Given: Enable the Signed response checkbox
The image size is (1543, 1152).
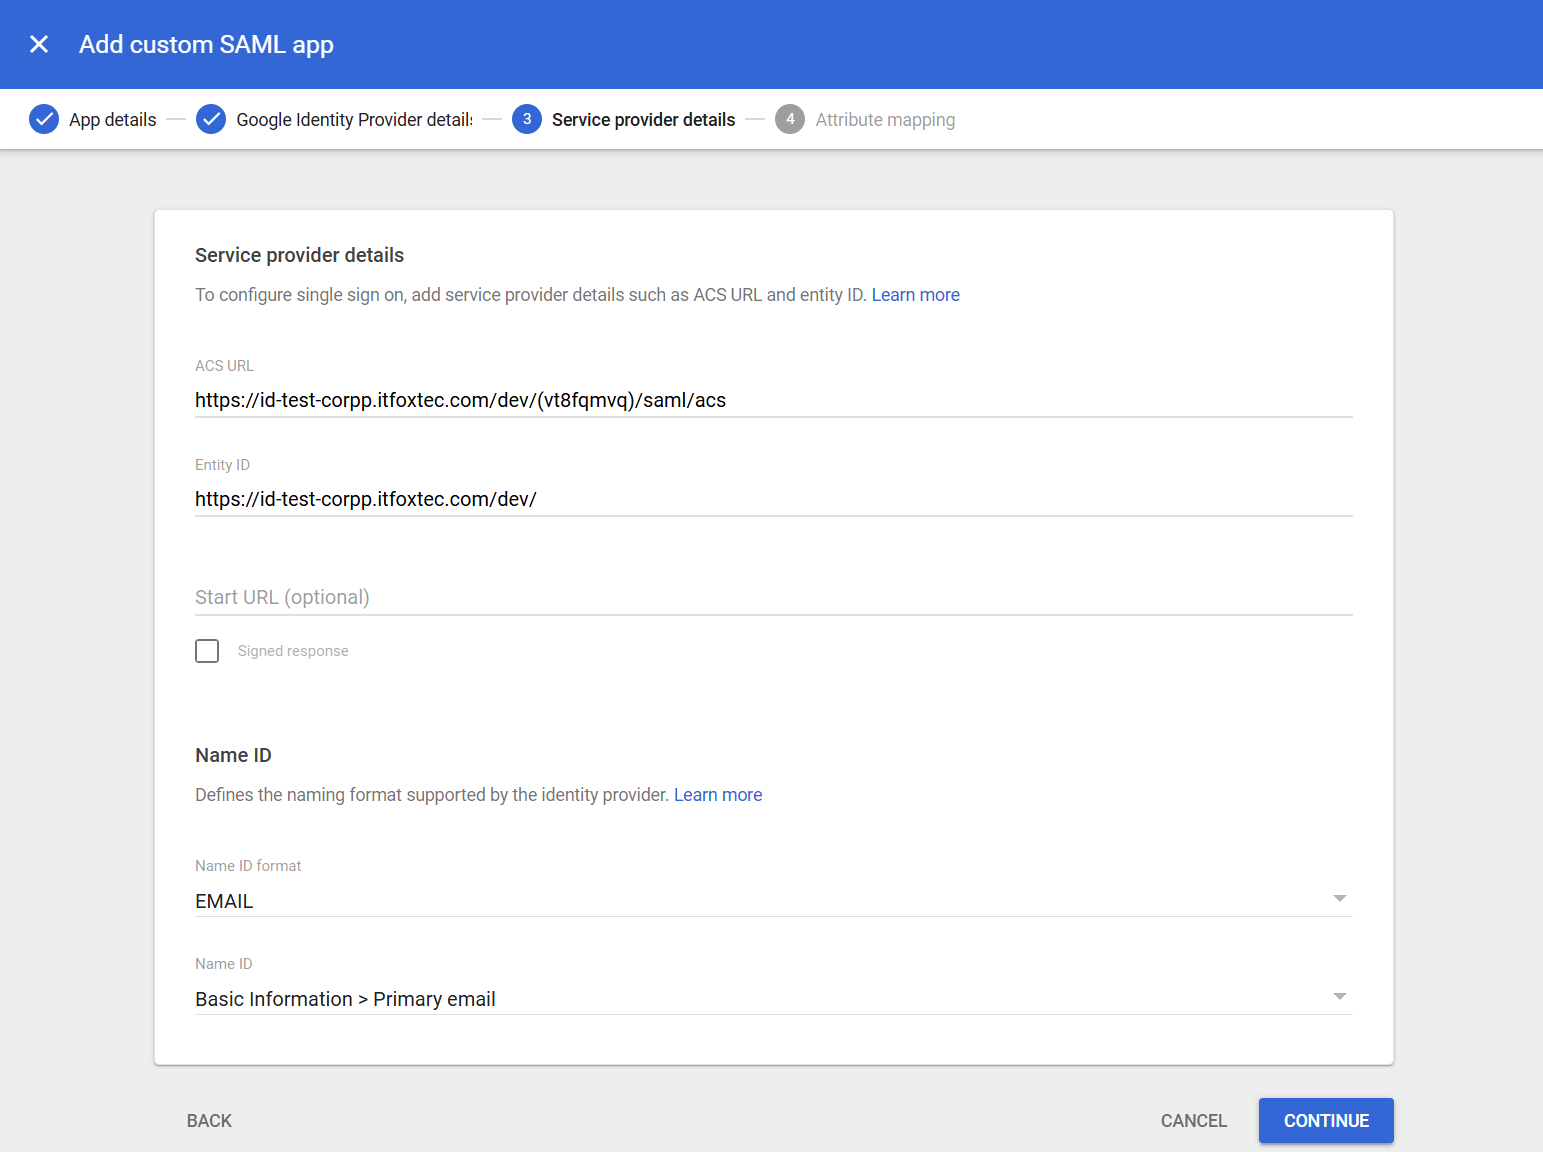Looking at the screenshot, I should 206,650.
